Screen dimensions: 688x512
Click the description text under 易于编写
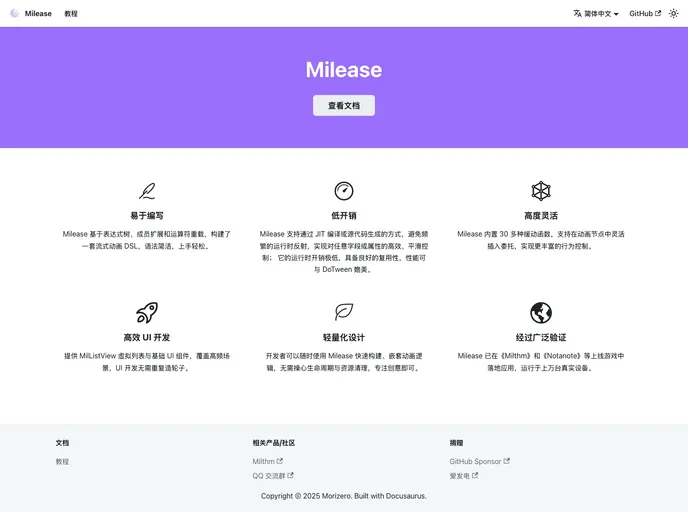click(147, 240)
